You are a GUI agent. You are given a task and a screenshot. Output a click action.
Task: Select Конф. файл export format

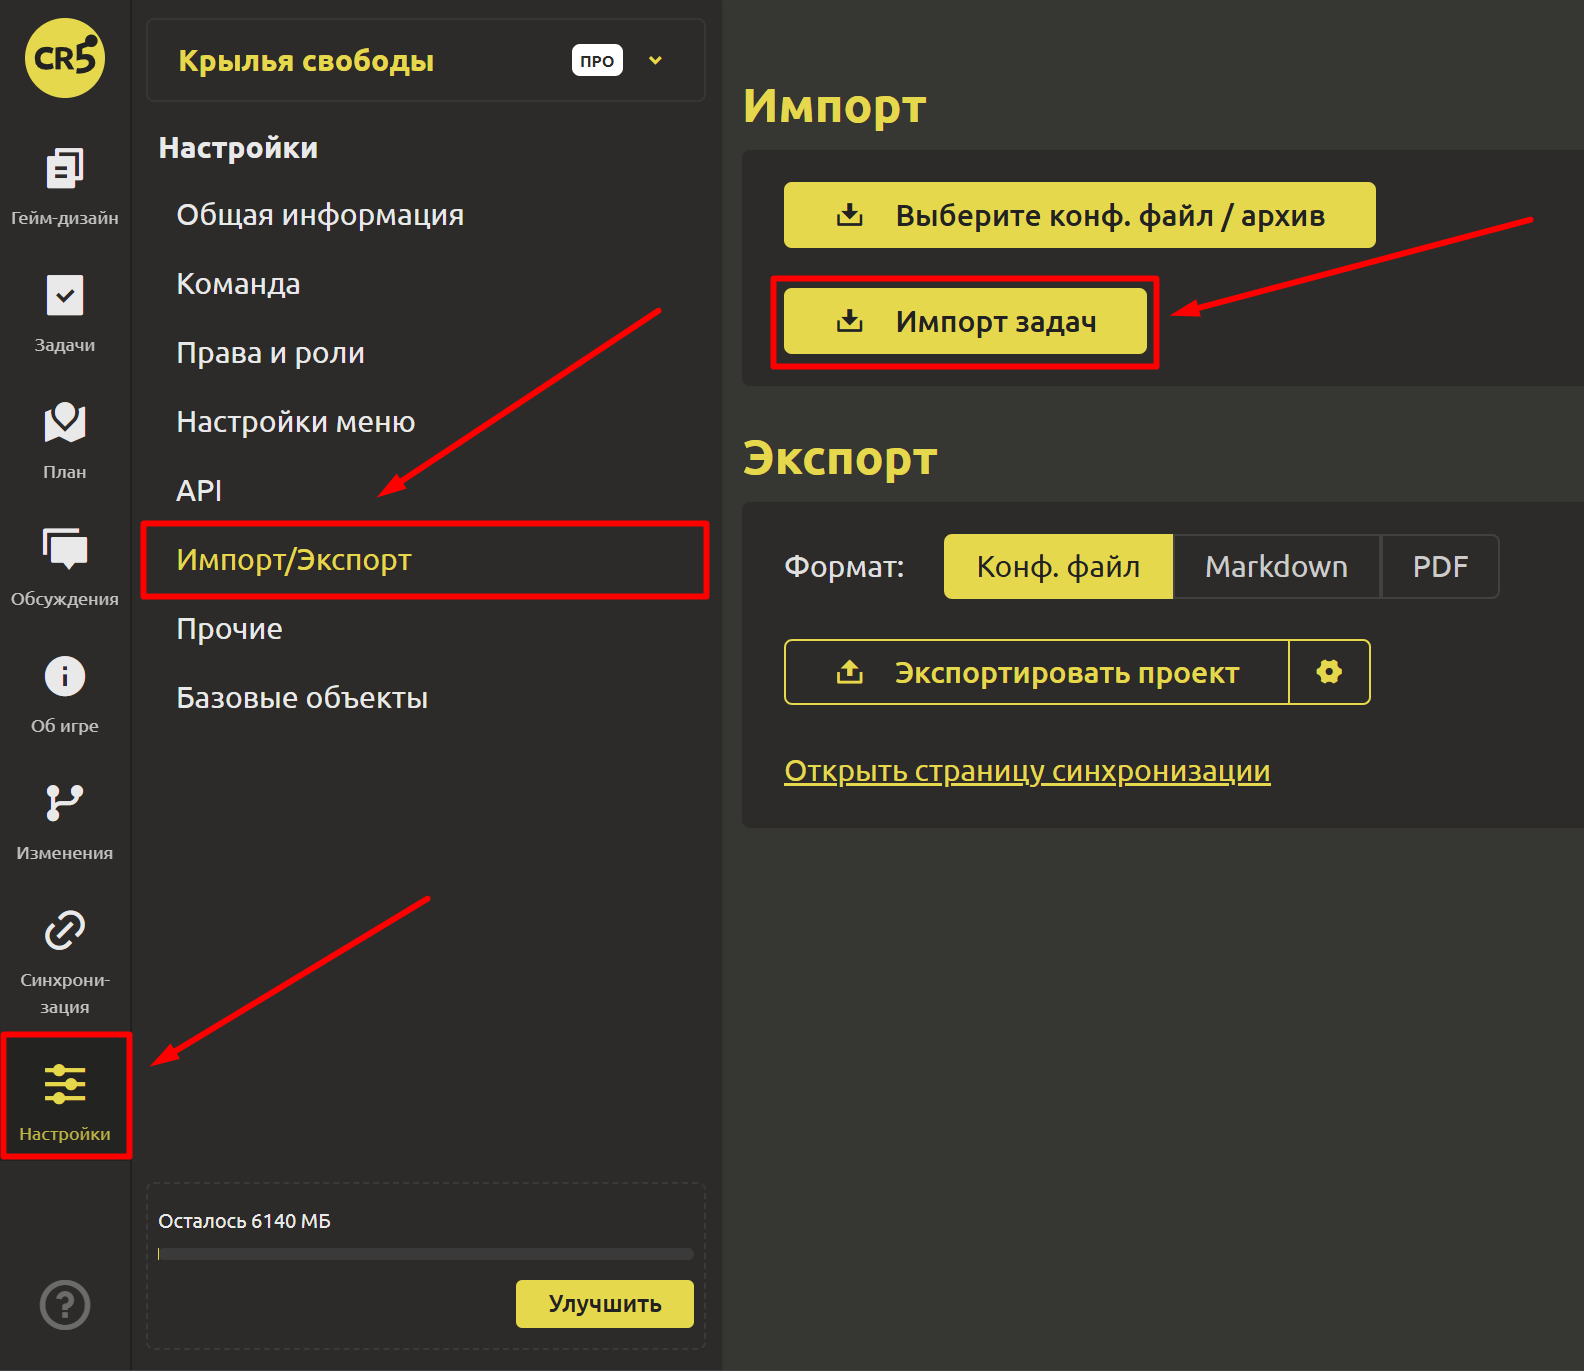coord(1058,567)
